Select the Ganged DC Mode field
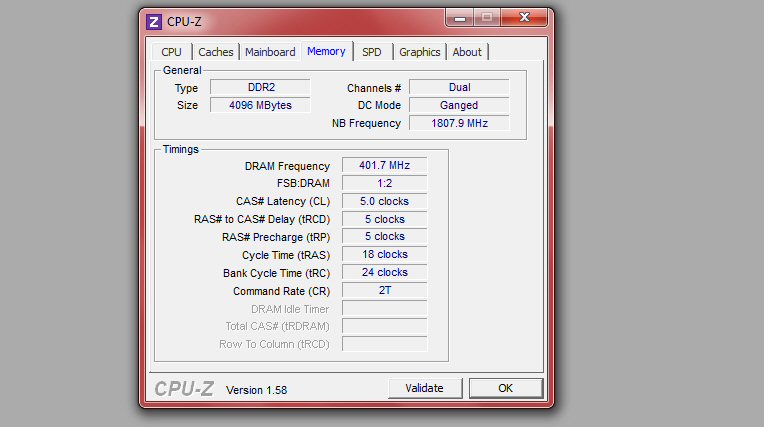 point(459,105)
